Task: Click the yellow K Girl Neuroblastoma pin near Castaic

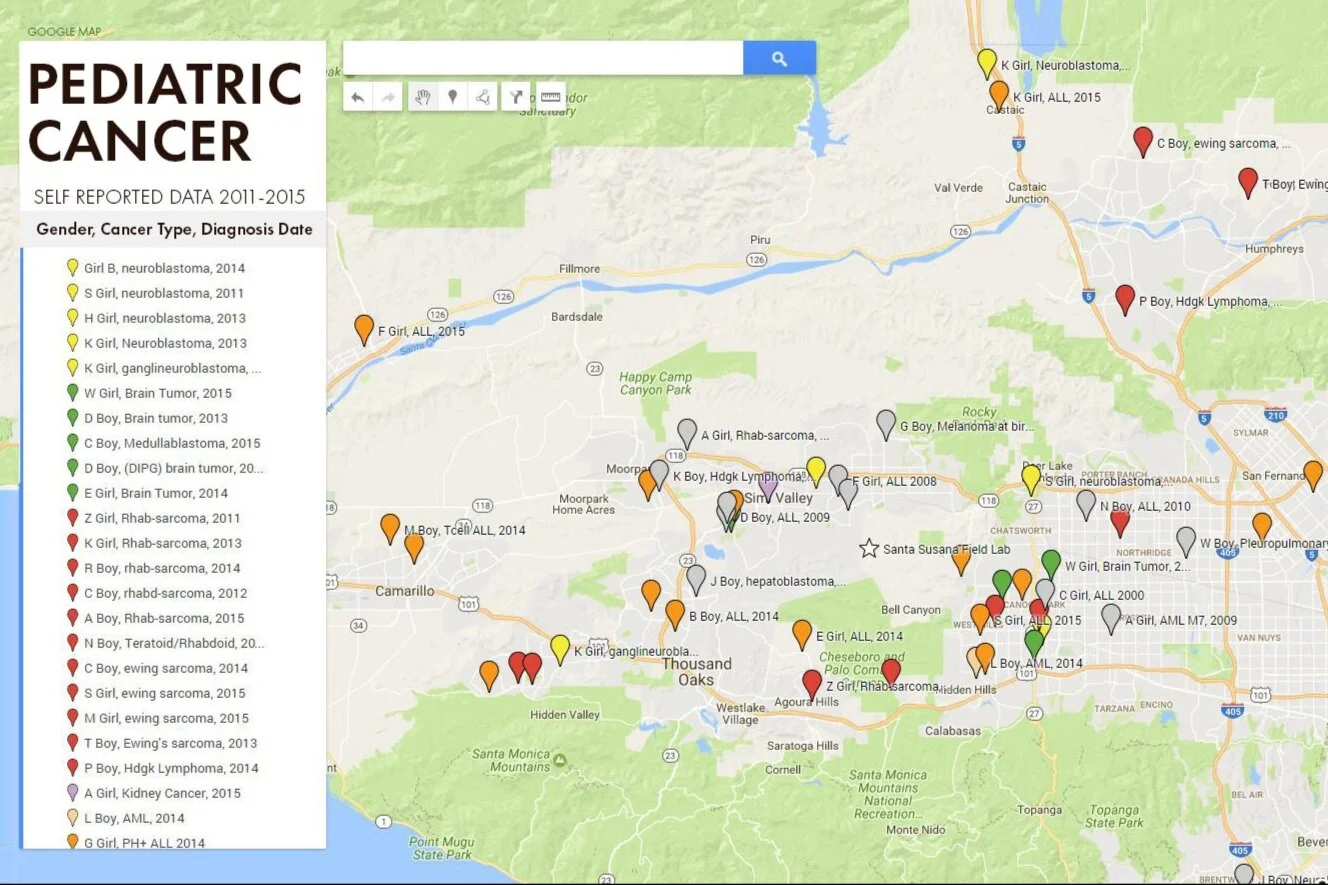Action: coord(986,63)
